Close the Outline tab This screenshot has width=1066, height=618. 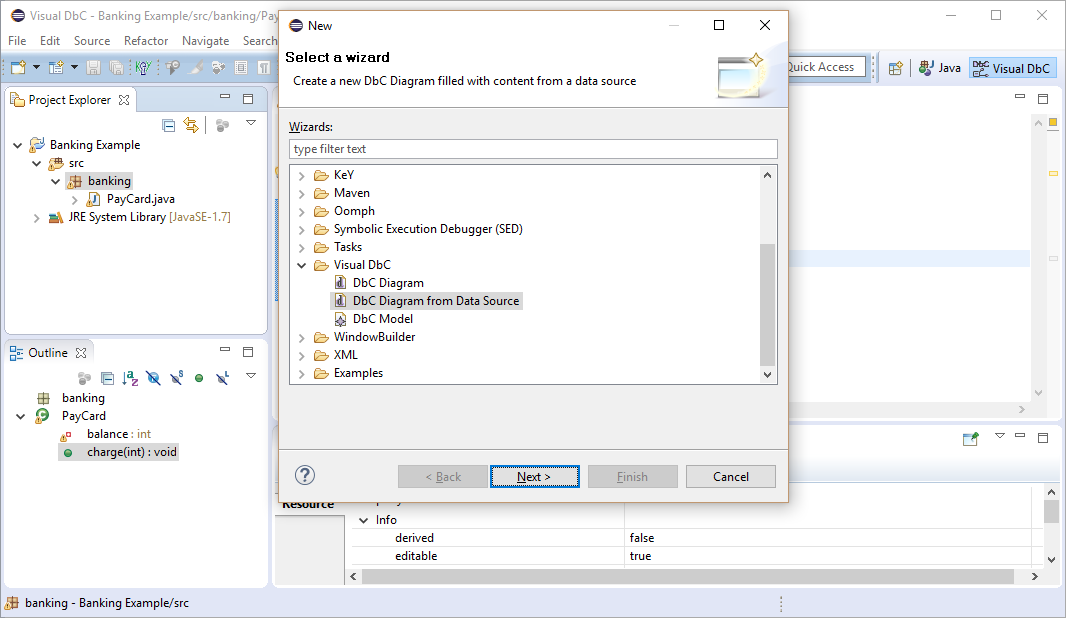81,353
